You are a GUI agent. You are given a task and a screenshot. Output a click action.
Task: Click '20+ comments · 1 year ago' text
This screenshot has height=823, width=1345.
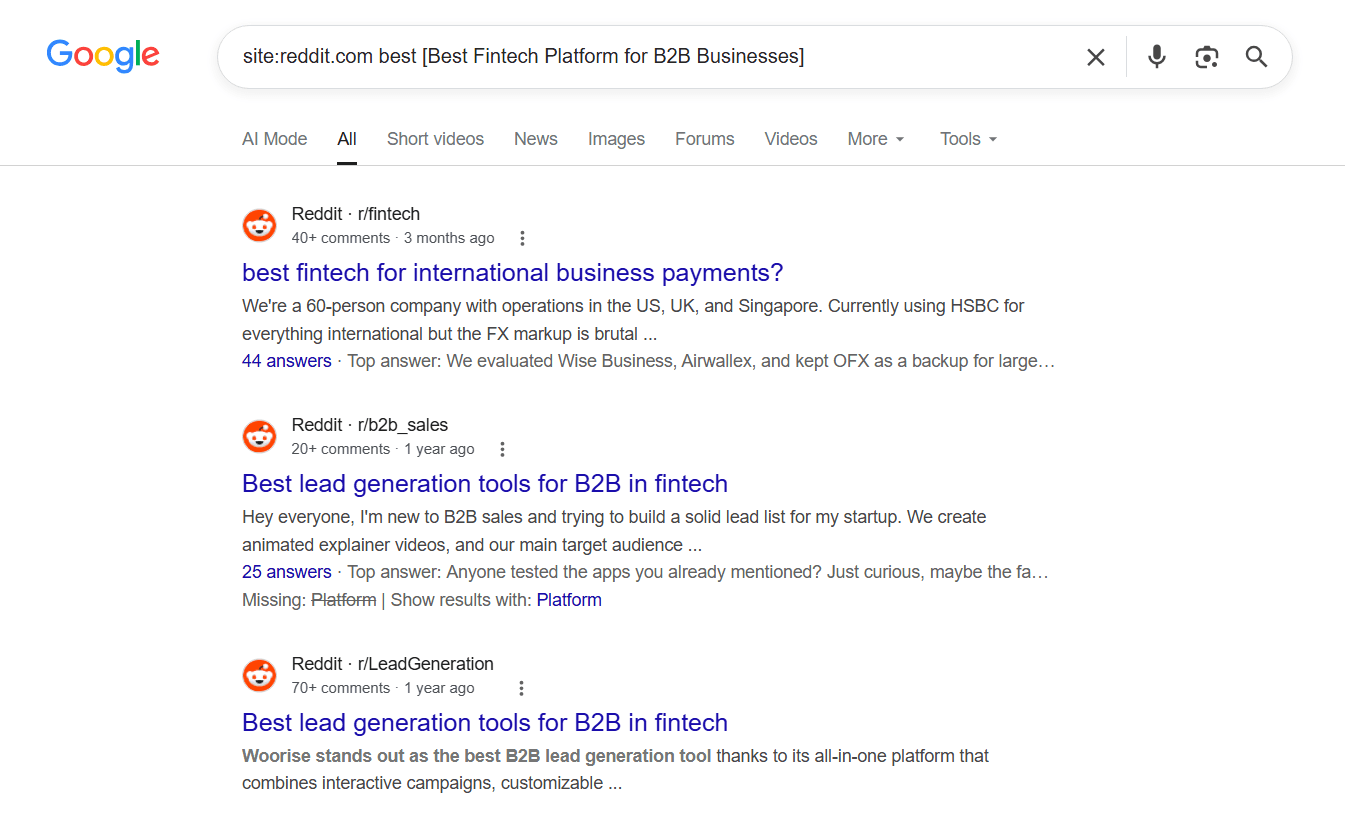(383, 449)
